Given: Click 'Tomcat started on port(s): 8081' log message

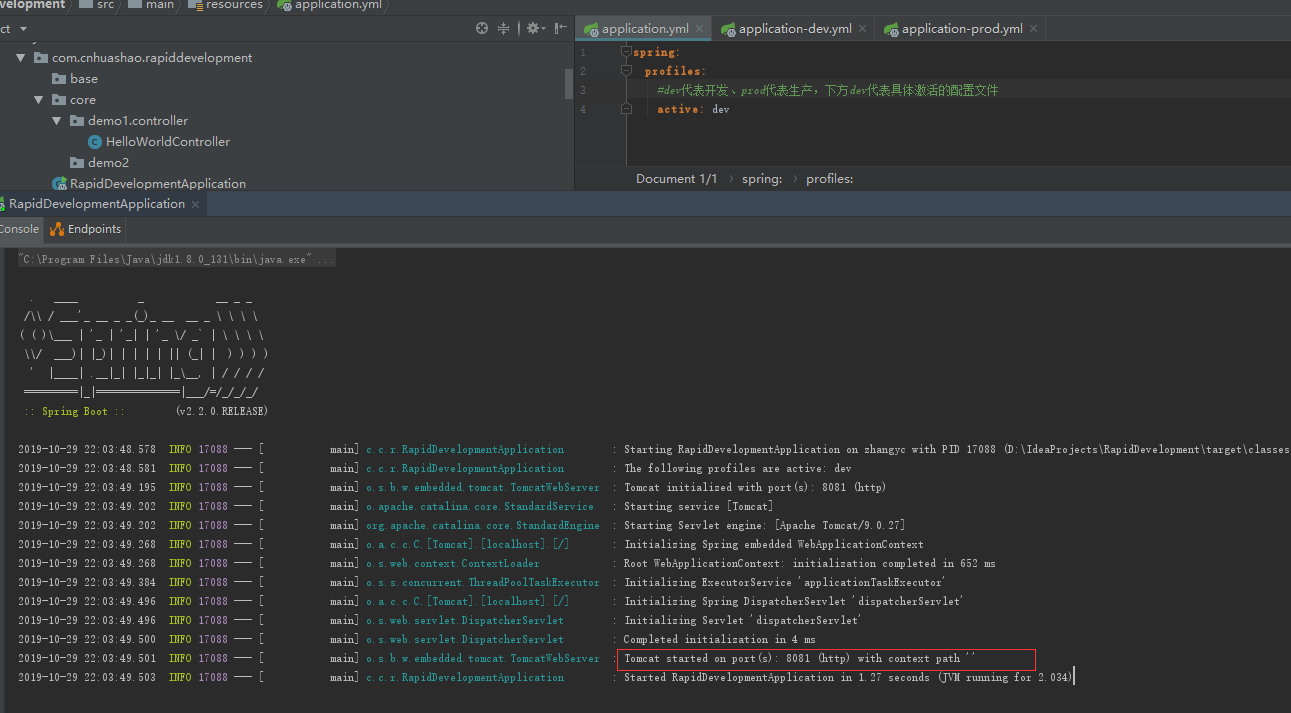Looking at the screenshot, I should point(799,659).
